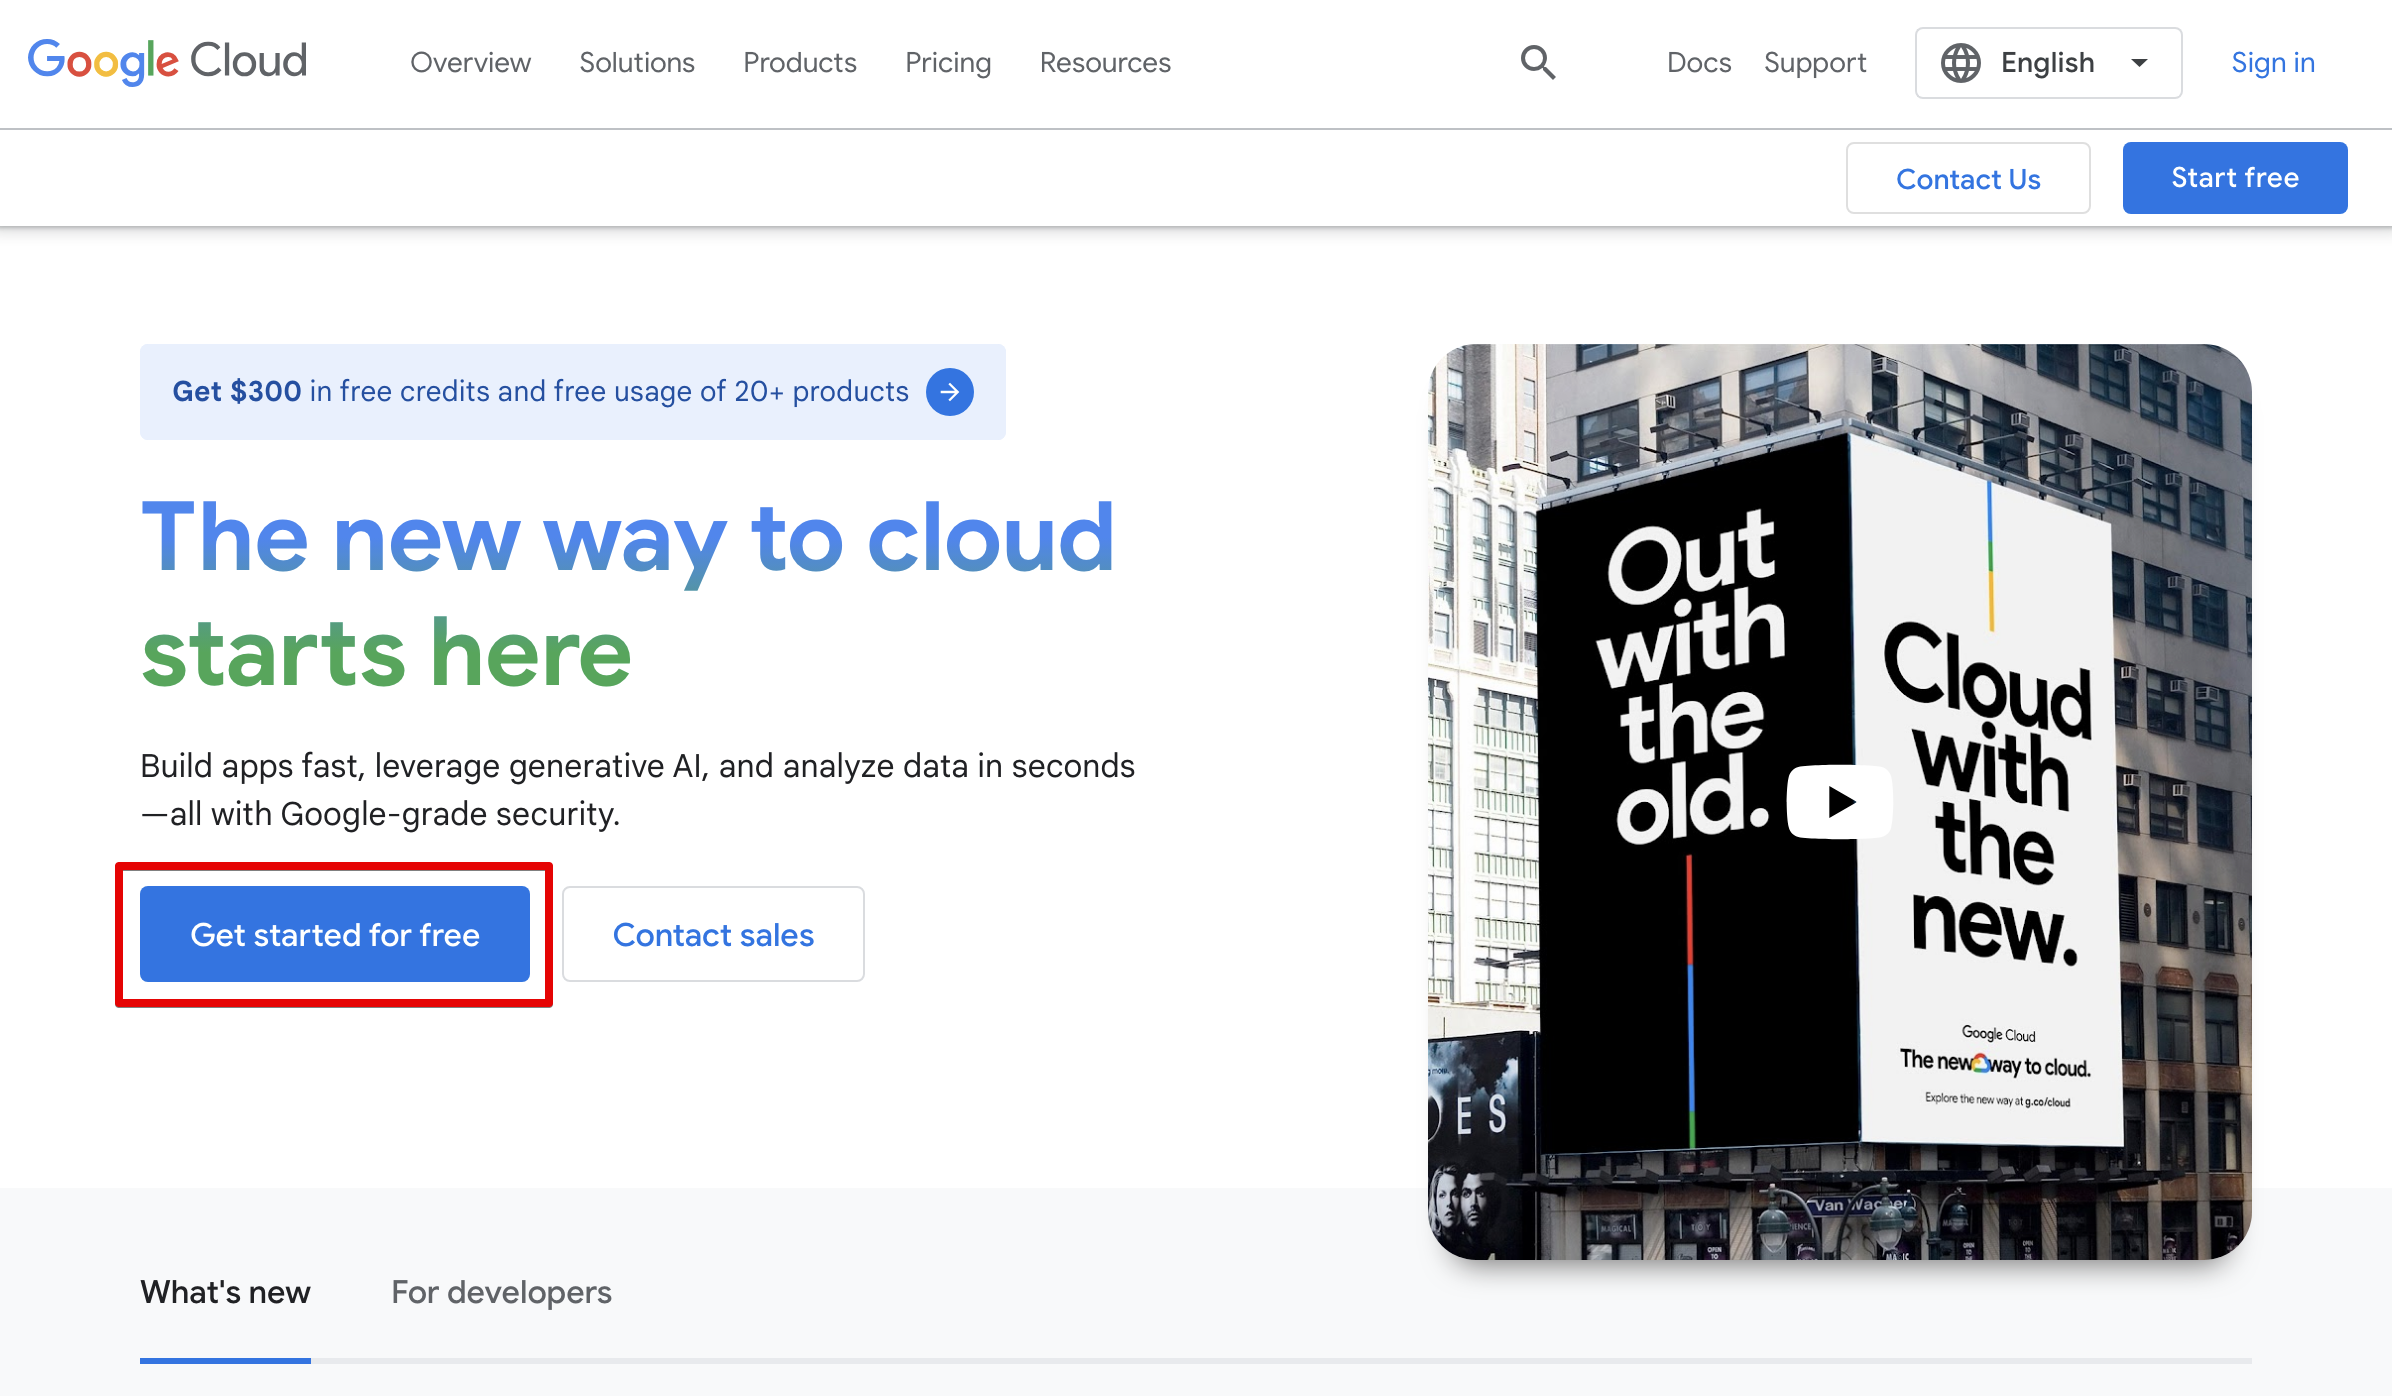Click the Contact sales button
This screenshot has width=2392, height=1396.
(x=712, y=934)
